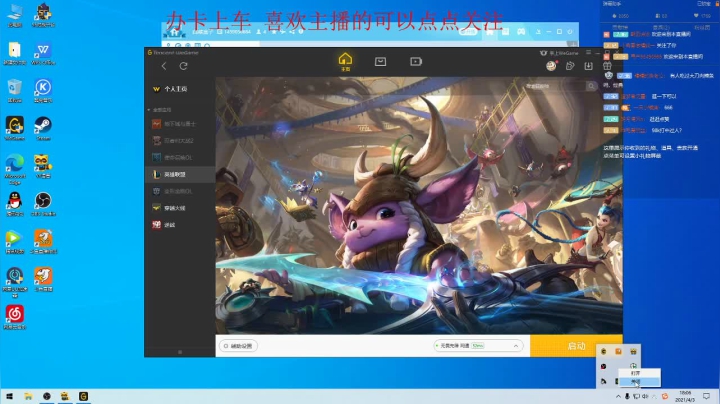Switch to the WeGame home tab

pyautogui.click(x=345, y=62)
